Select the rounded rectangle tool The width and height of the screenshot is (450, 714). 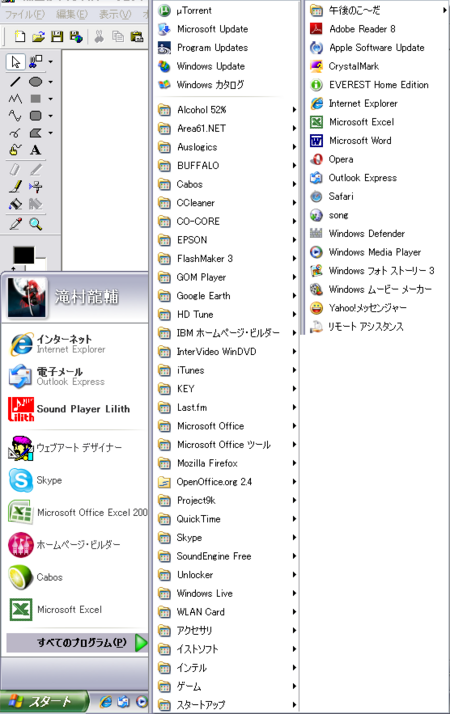click(x=36, y=116)
